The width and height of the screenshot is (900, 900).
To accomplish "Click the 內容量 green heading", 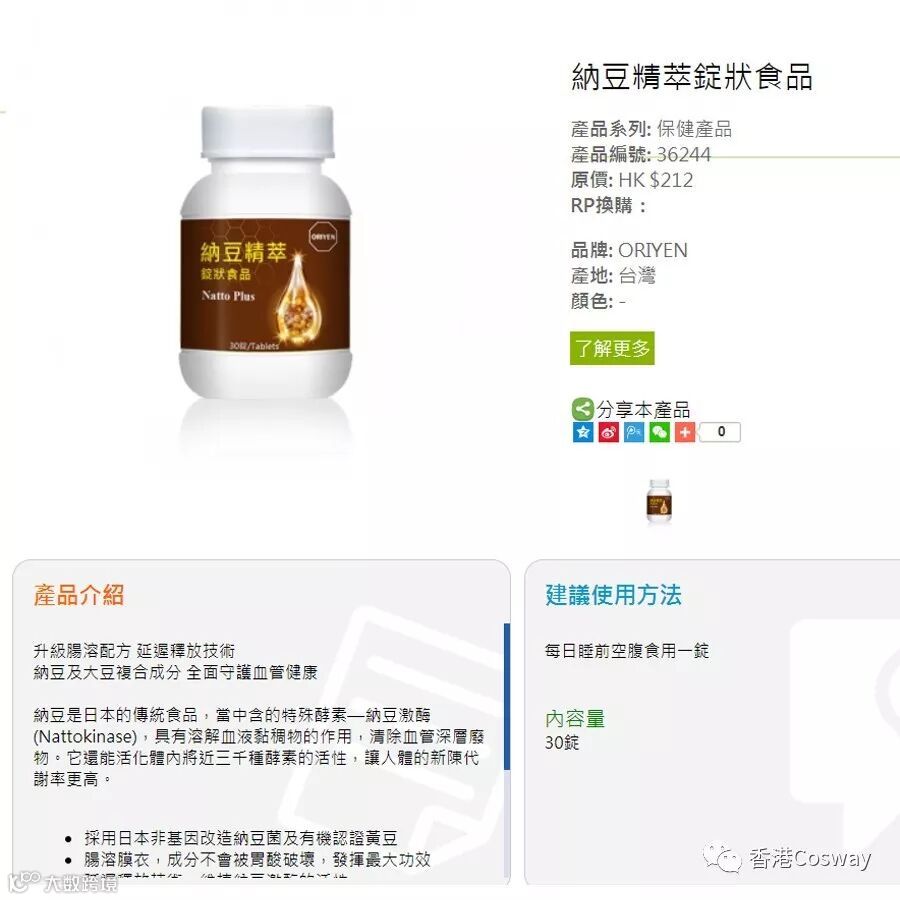I will tap(575, 719).
